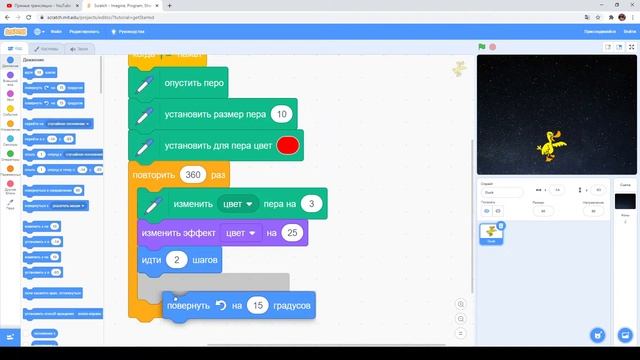The width and height of the screenshot is (640, 360).
Task: Open the Файл menu
Action: point(56,31)
